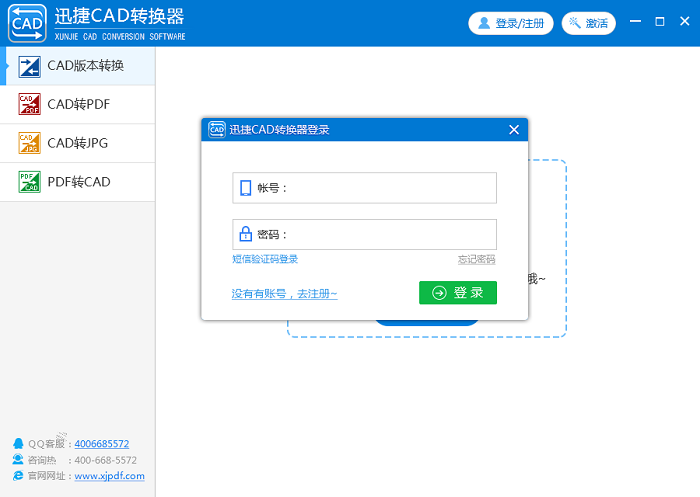Viewport: 700px width, 497px height.
Task: Click the 激活 activation button
Action: click(588, 23)
